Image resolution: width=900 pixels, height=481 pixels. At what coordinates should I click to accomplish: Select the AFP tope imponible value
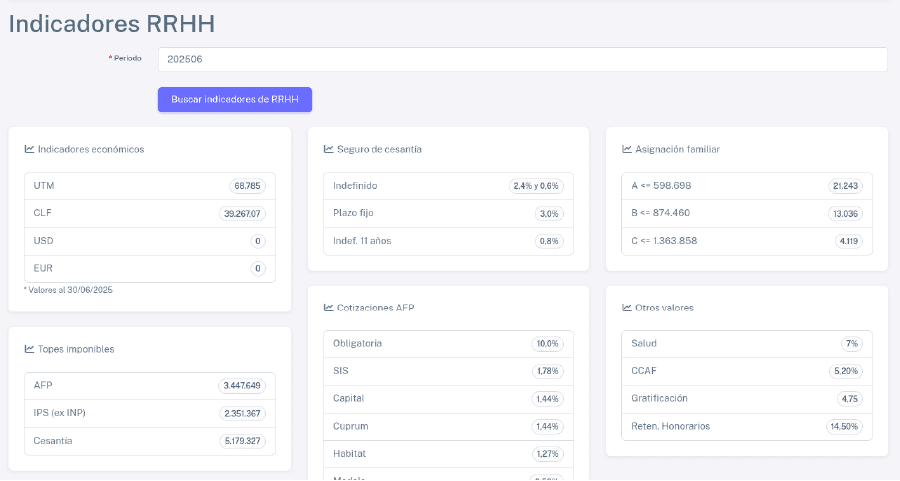pyautogui.click(x=241, y=386)
